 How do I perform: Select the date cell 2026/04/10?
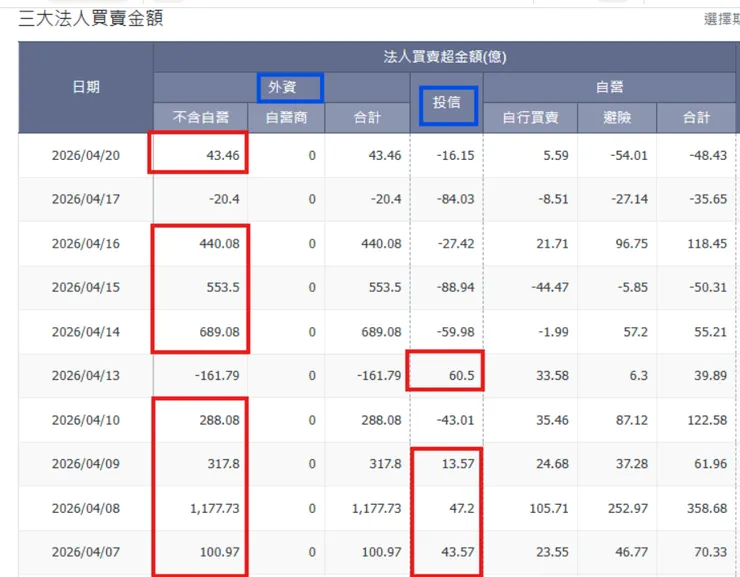click(86, 420)
